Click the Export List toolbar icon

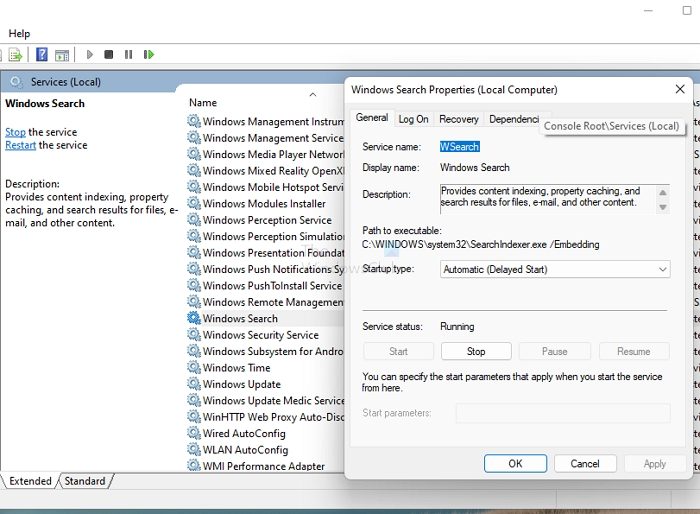(16, 55)
